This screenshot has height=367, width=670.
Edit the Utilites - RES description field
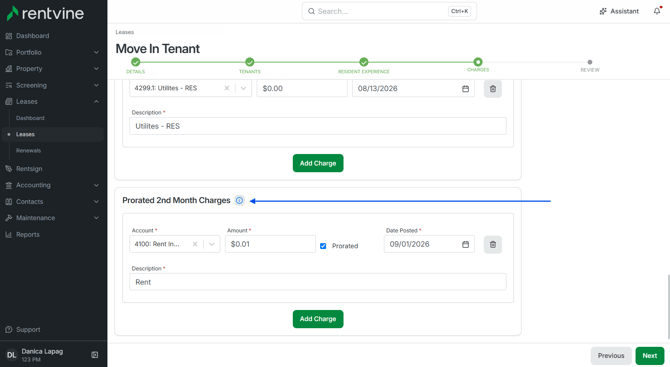point(318,126)
